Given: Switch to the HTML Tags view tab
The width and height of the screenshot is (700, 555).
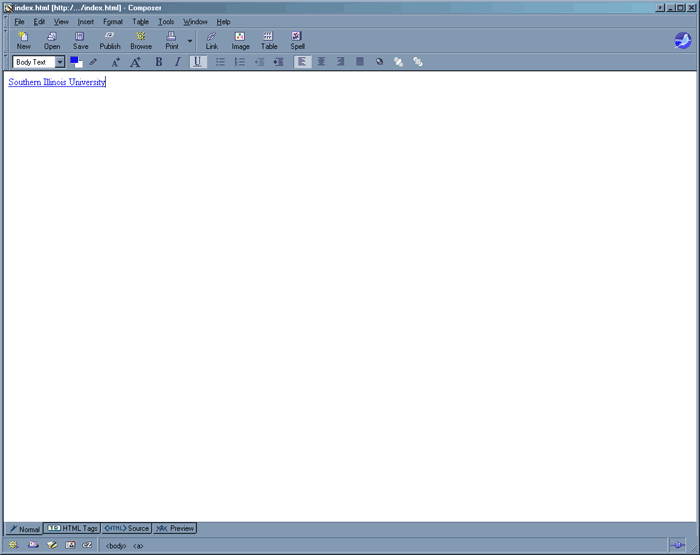Looking at the screenshot, I should click(72, 528).
